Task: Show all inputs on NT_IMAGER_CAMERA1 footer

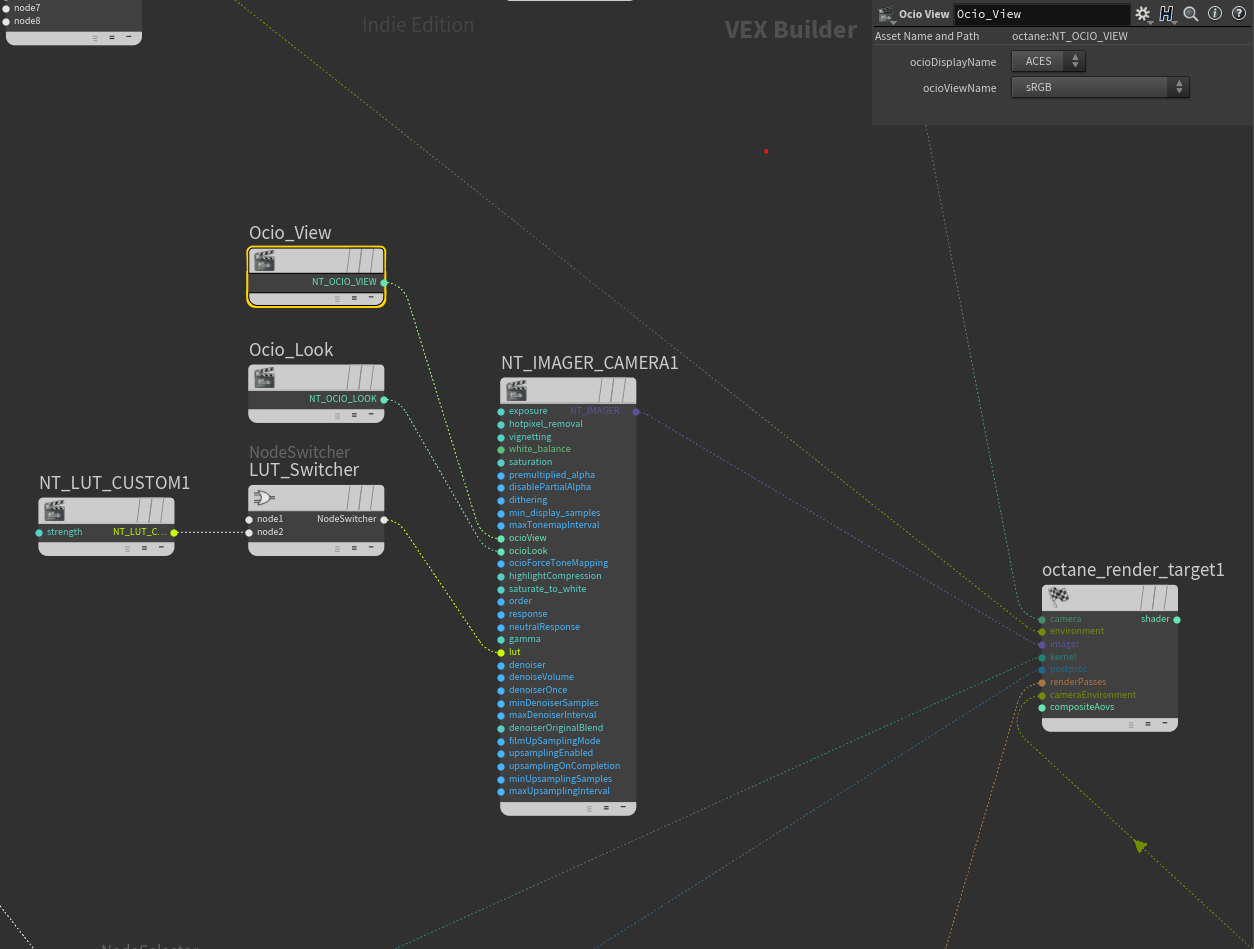Action: click(589, 807)
